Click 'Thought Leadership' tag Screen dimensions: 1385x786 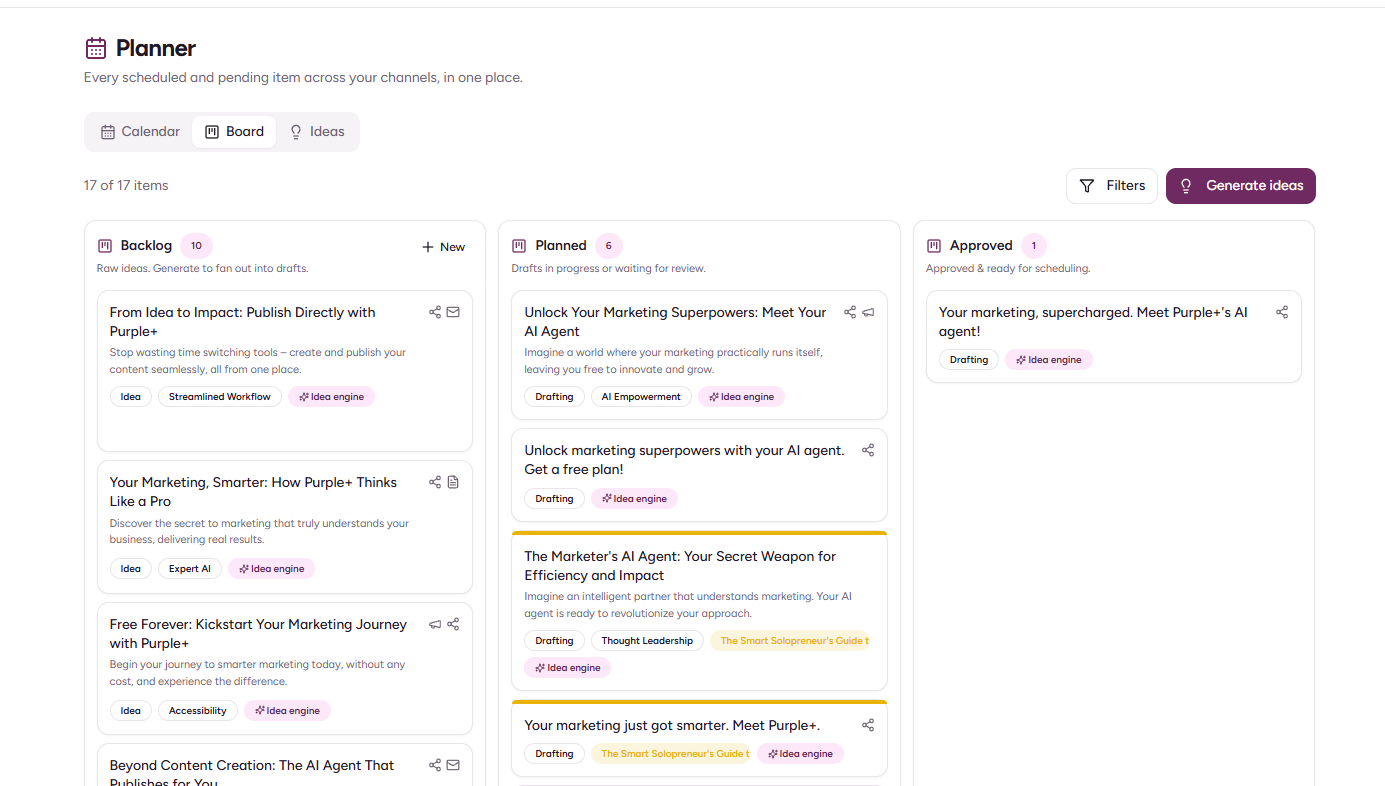[x=647, y=641]
